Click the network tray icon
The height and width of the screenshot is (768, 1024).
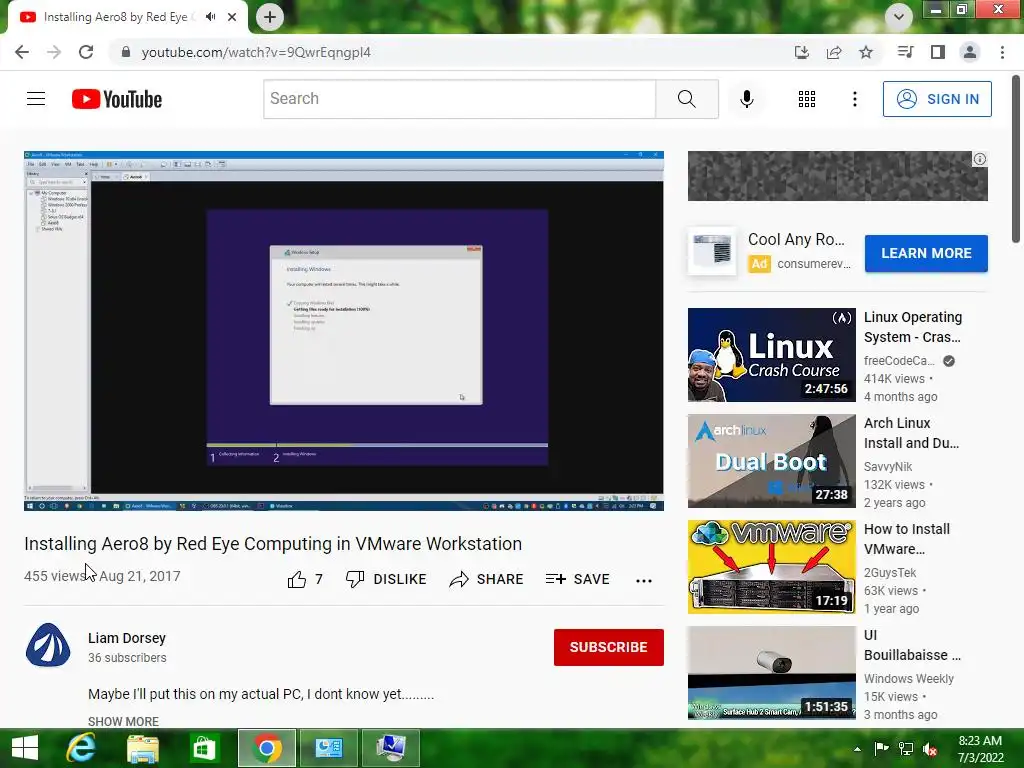tap(906, 749)
